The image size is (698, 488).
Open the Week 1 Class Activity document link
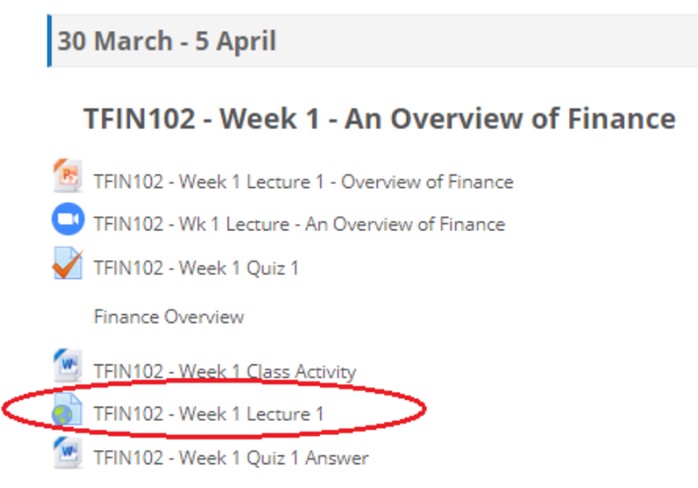(224, 372)
